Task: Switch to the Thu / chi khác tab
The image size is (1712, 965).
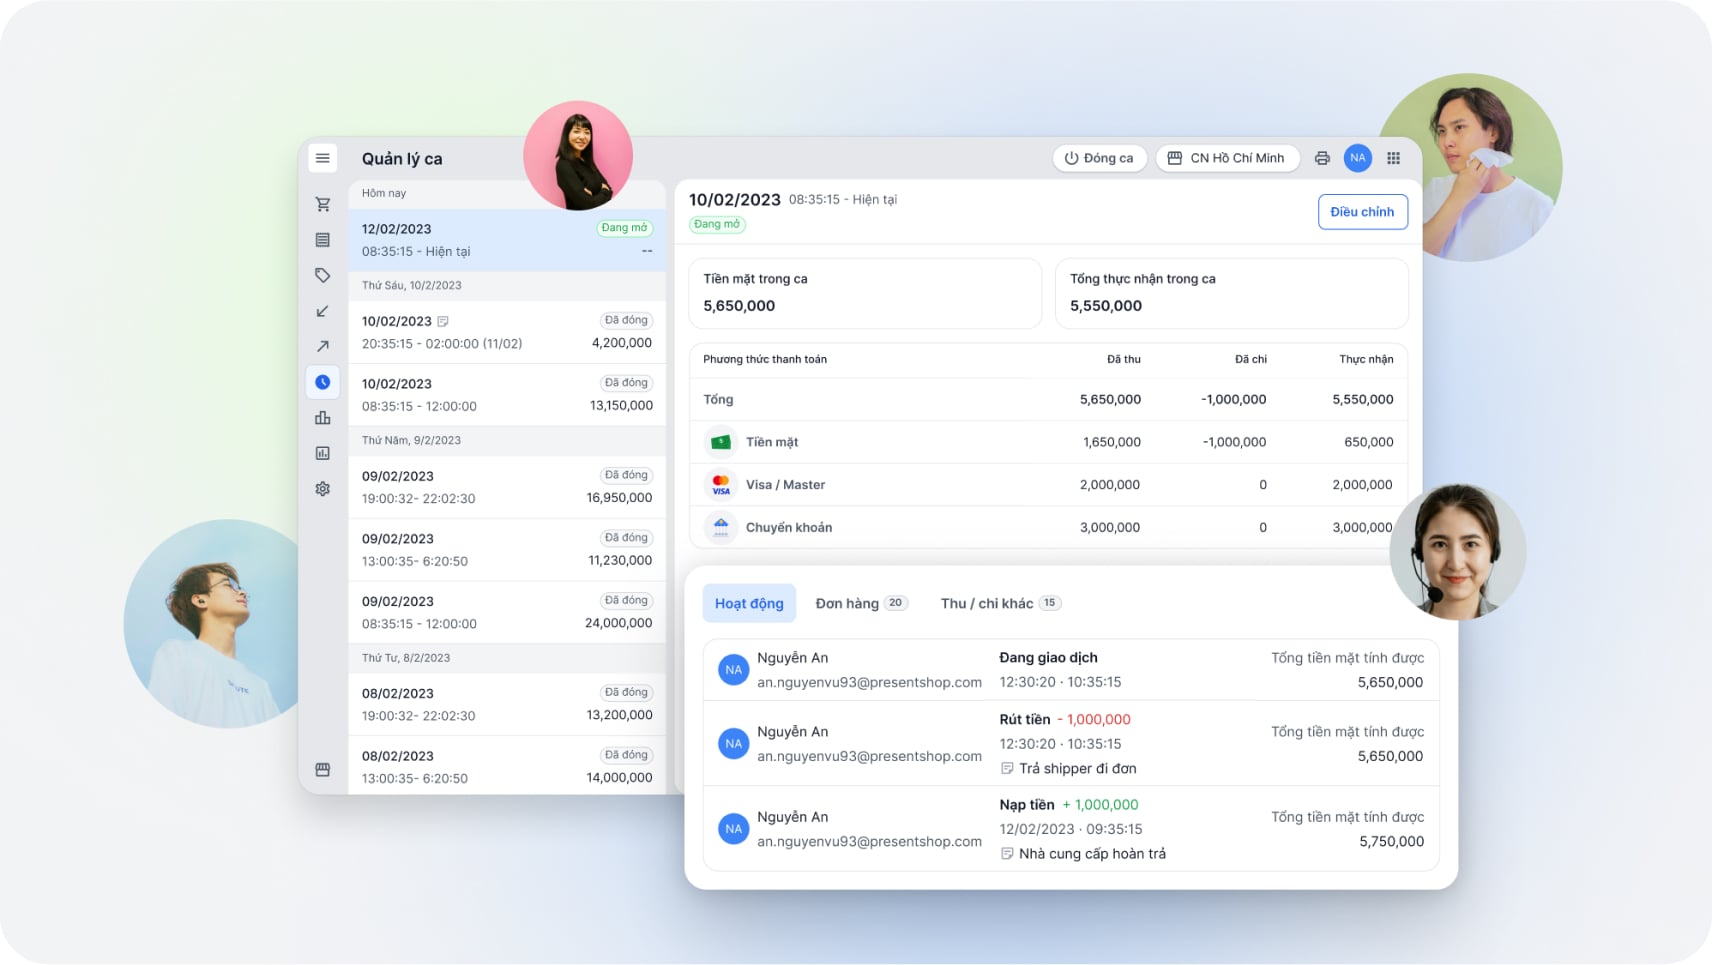Action: point(1000,603)
